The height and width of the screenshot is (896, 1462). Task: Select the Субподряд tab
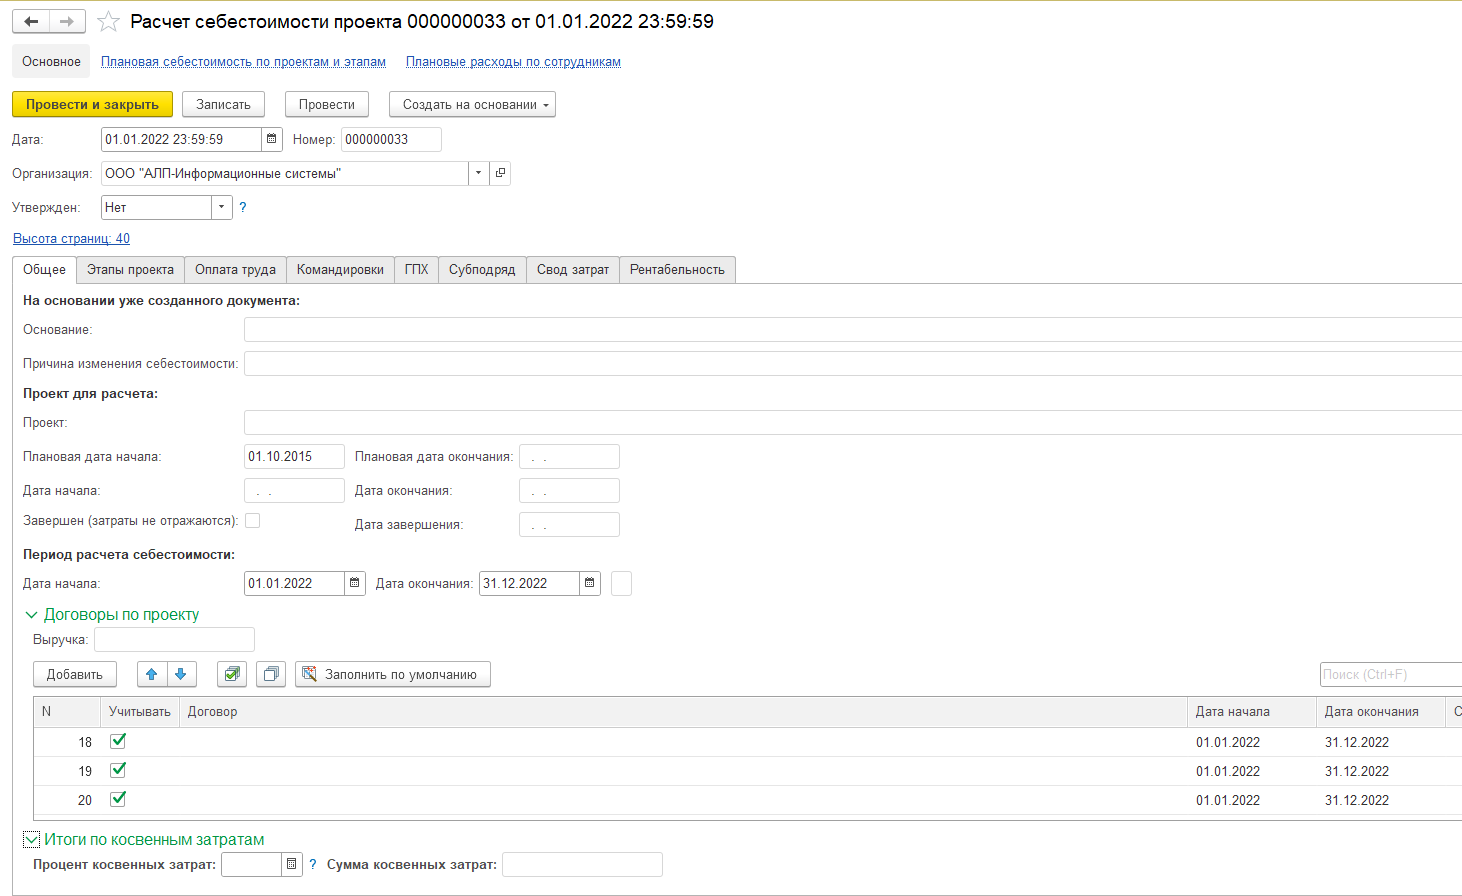[482, 270]
